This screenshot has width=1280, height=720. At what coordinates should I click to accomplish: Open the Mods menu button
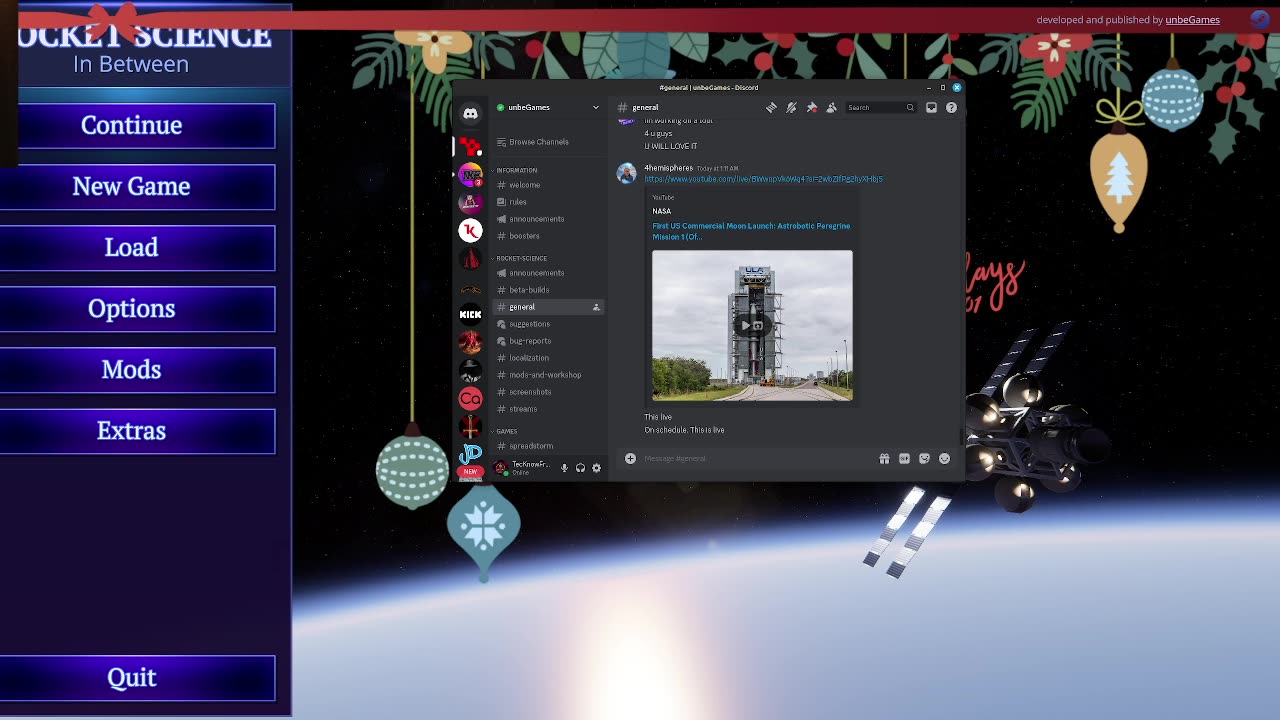(x=137, y=369)
